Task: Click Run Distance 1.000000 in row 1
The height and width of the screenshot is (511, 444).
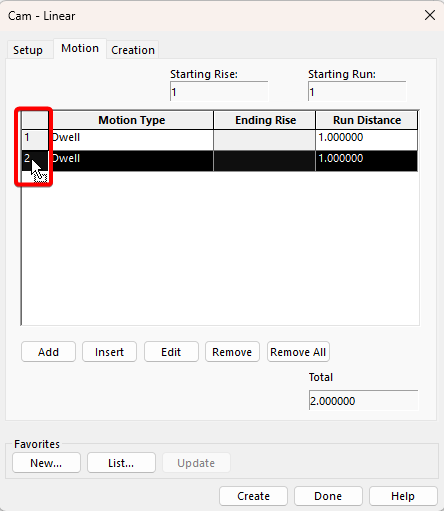Action: coord(367,140)
